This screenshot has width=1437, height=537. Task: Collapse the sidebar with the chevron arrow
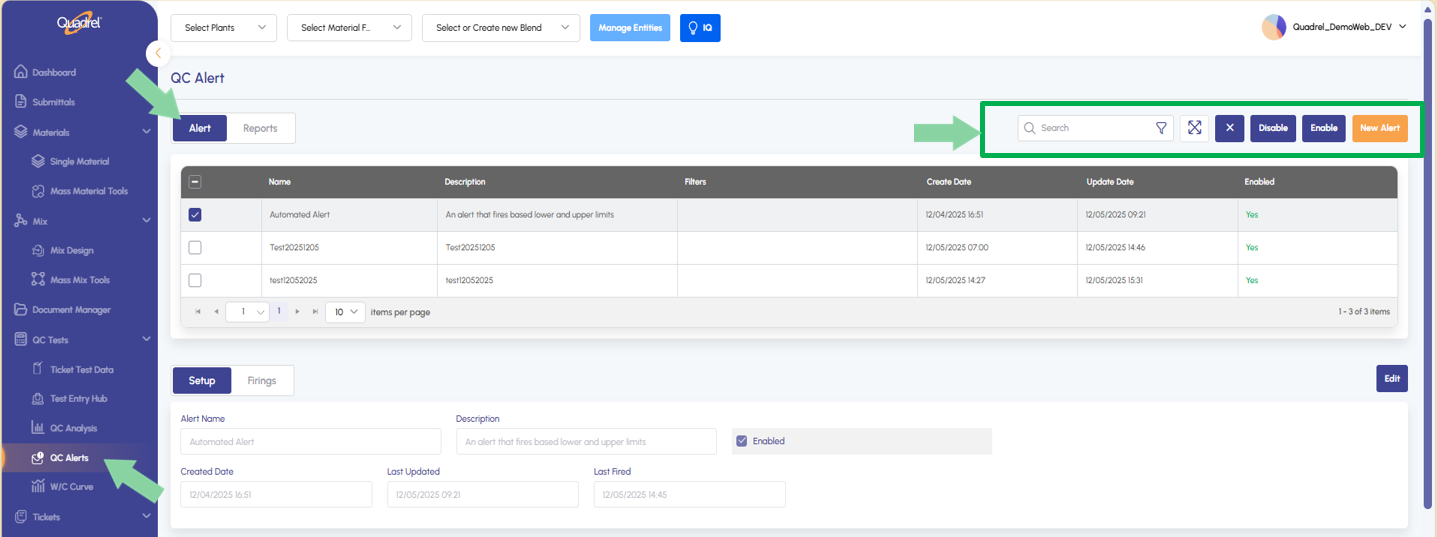(157, 53)
